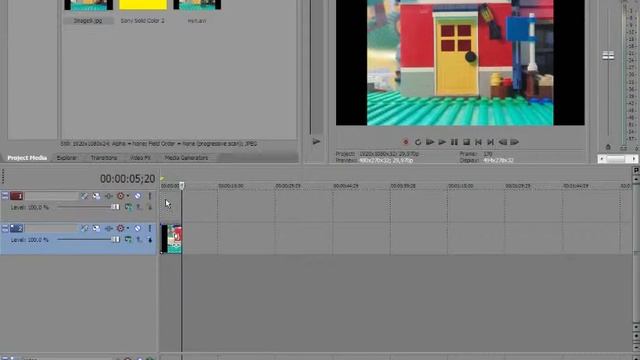Open Track FX for track 2
Screen dimensions: 640x360
point(109,229)
